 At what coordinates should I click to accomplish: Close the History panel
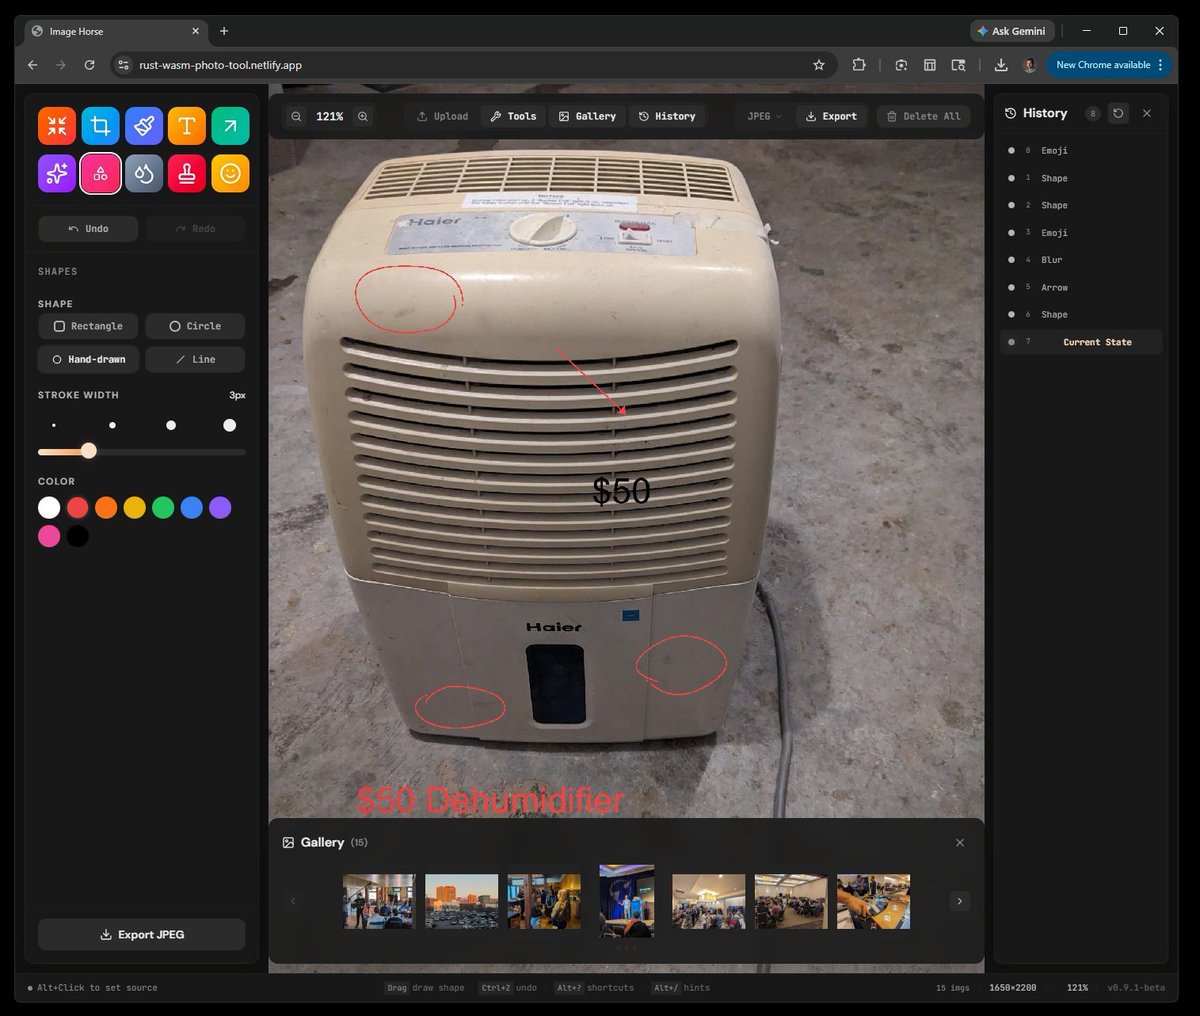(x=1147, y=113)
